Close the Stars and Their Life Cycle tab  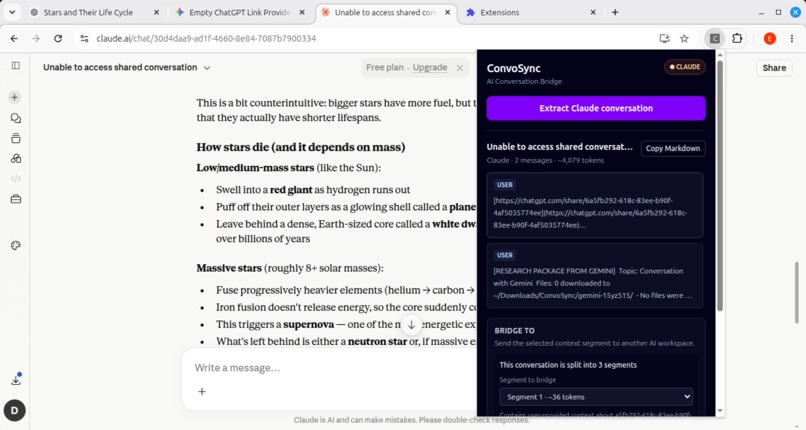156,12
